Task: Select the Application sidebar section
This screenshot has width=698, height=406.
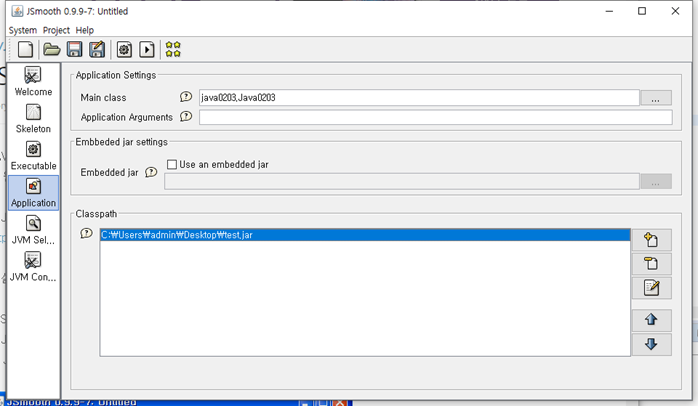Action: (x=33, y=193)
